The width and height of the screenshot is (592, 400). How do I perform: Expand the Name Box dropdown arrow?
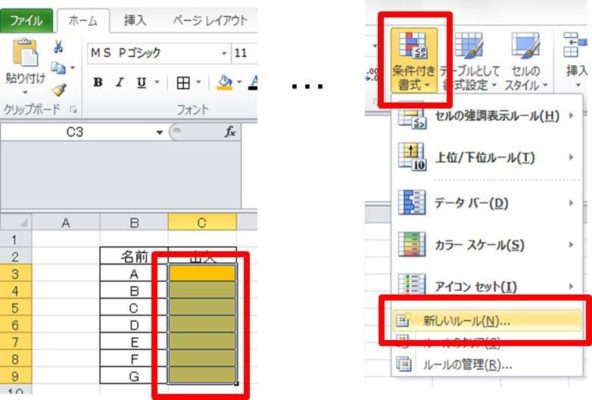159,132
